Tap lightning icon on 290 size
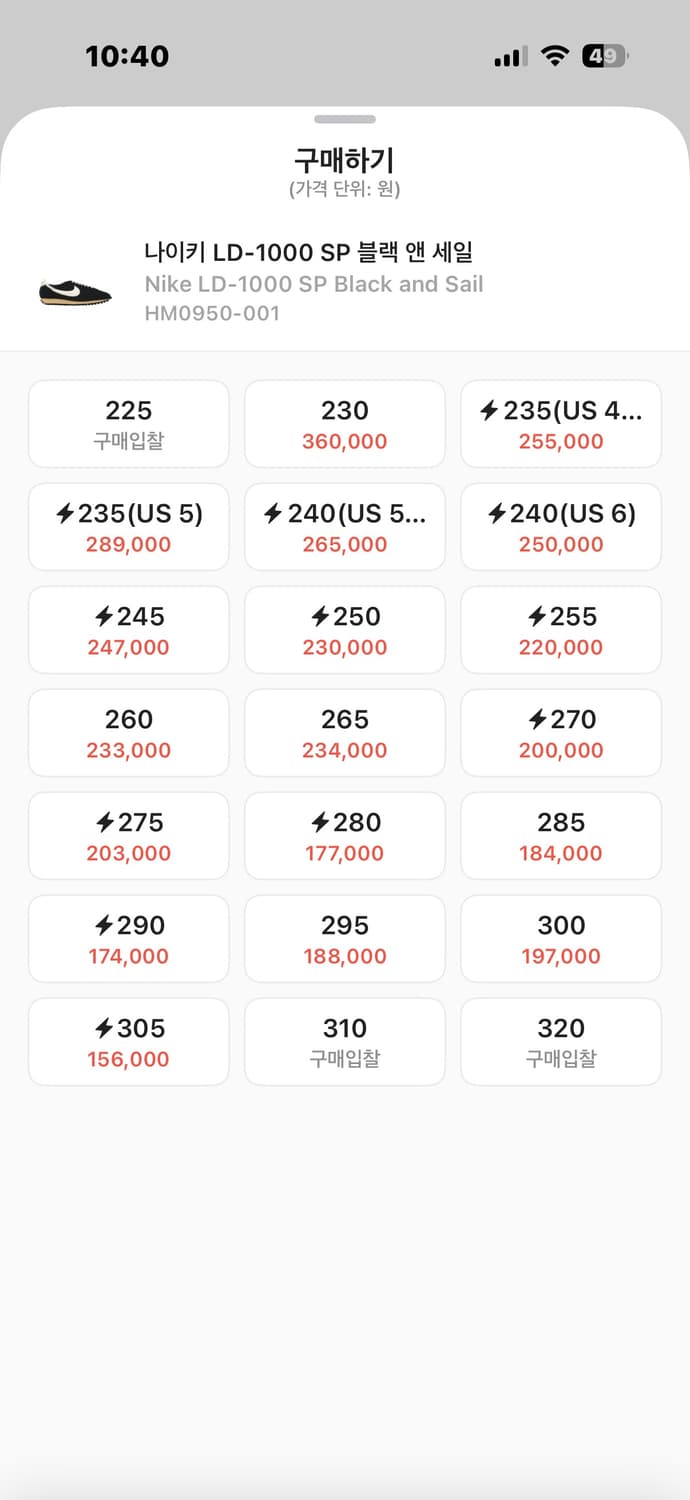Screen dimensions: 690x1500 coord(104,926)
